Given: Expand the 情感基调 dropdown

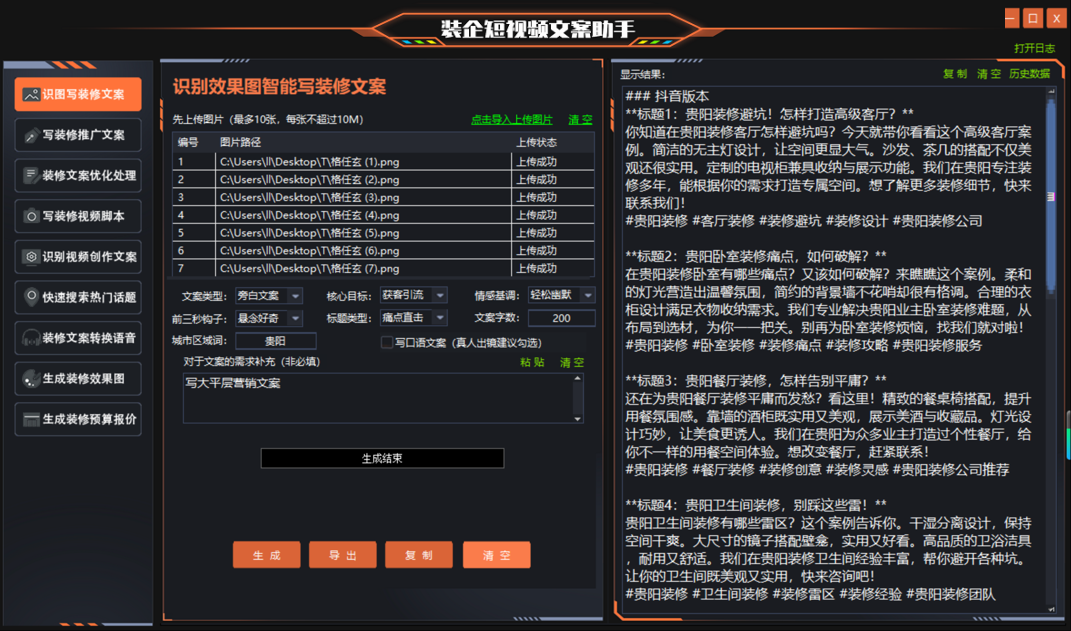Looking at the screenshot, I should pyautogui.click(x=587, y=295).
